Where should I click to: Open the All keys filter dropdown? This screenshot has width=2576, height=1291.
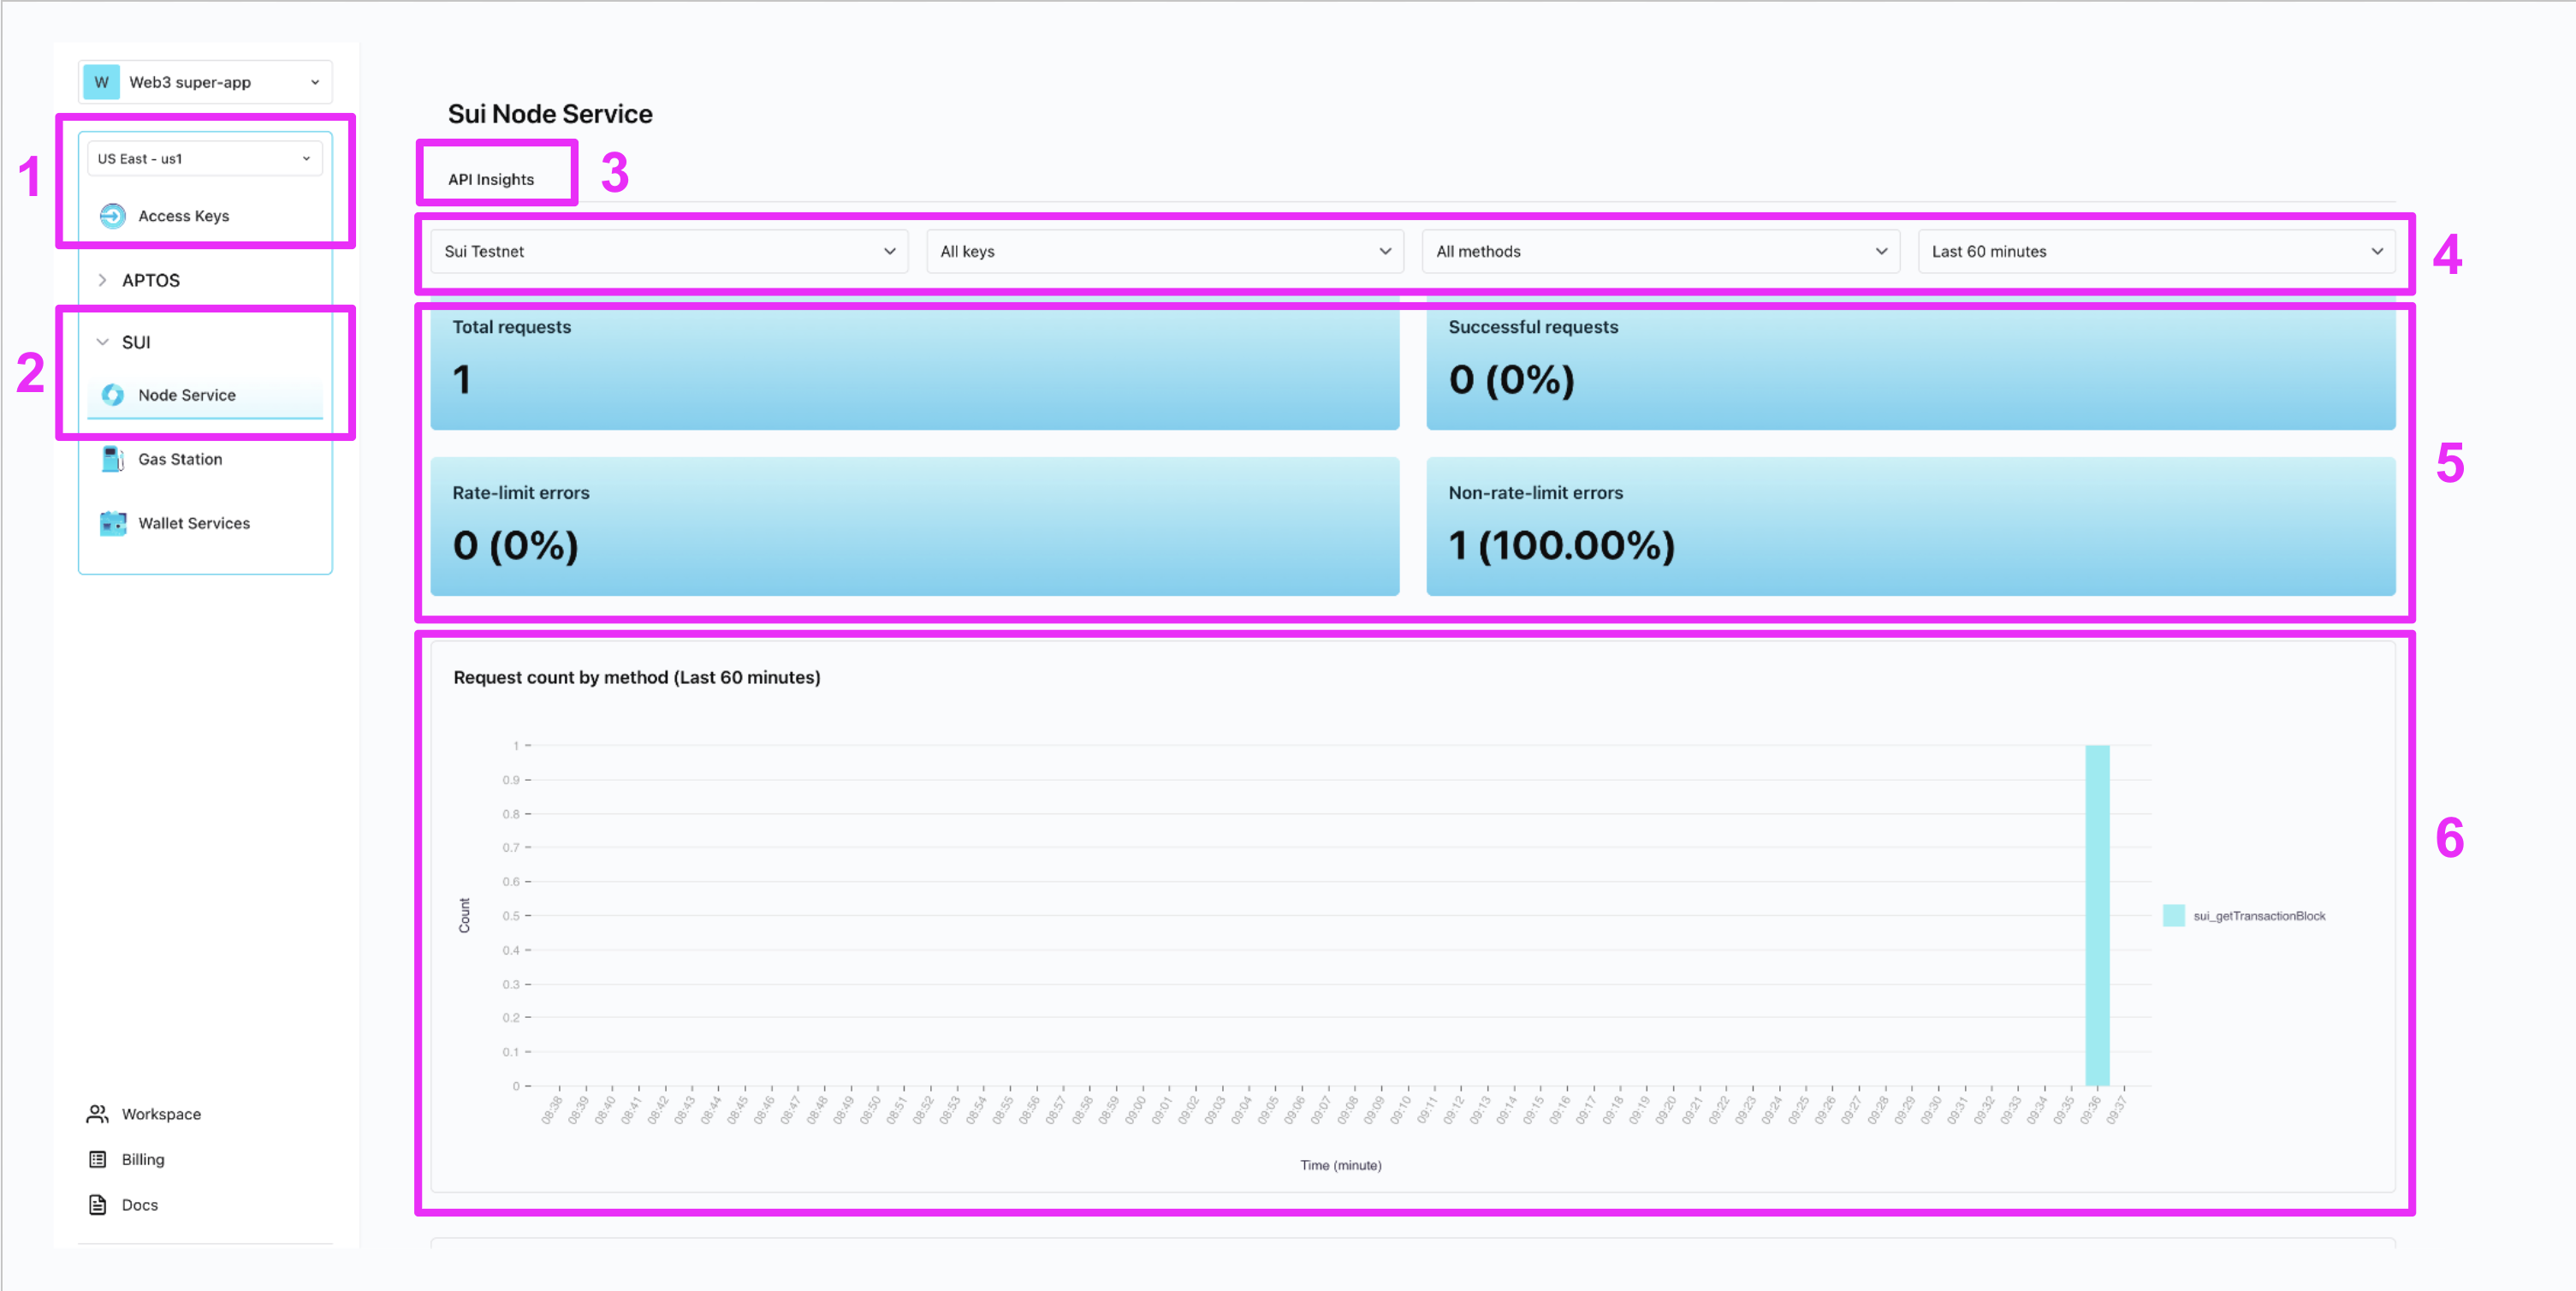1164,252
